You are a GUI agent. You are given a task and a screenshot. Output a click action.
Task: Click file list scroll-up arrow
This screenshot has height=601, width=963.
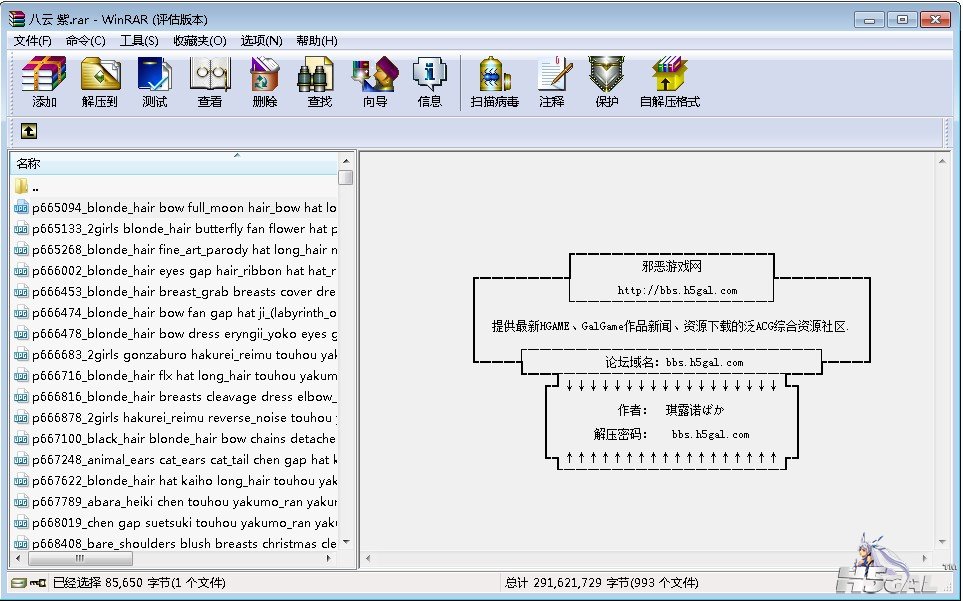tap(346, 161)
